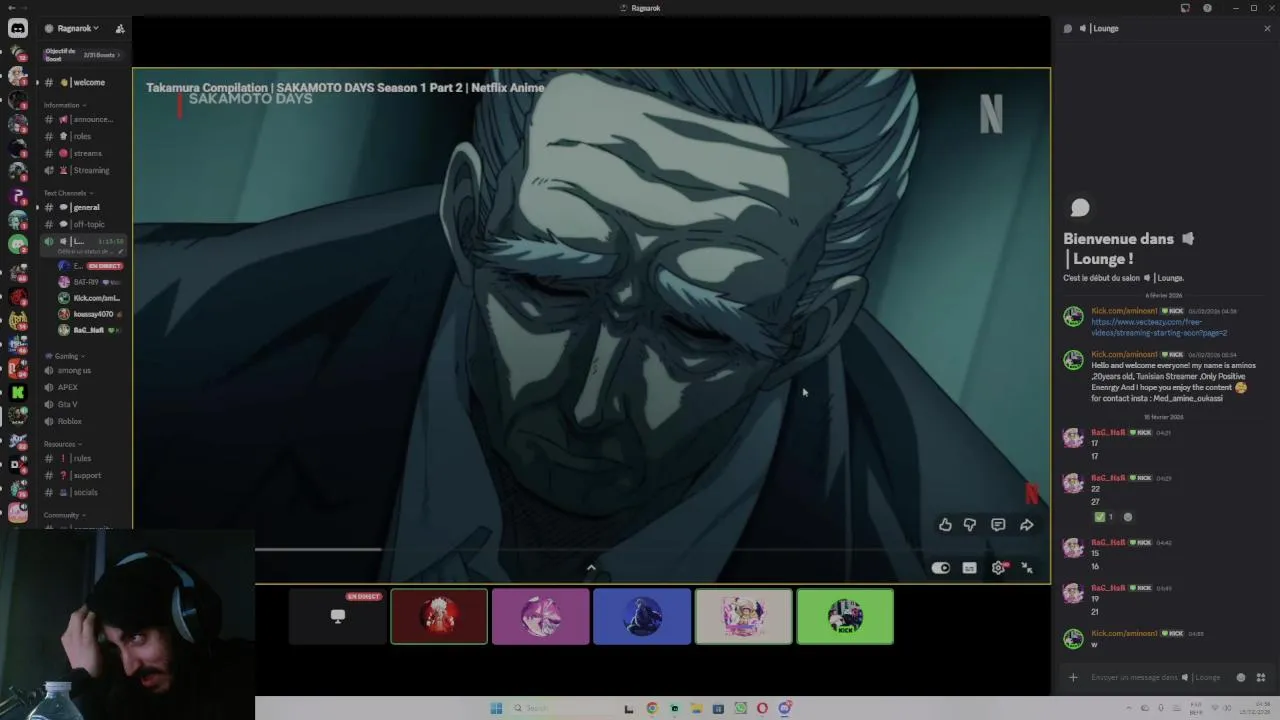Open the boost objective banner
This screenshot has height=720, width=1280.
83,55
